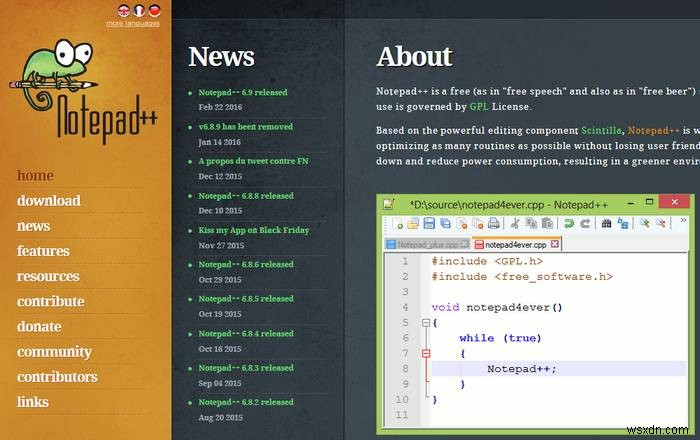Click the Feb 22 2016 date text
The image size is (700, 440).
[x=220, y=107]
